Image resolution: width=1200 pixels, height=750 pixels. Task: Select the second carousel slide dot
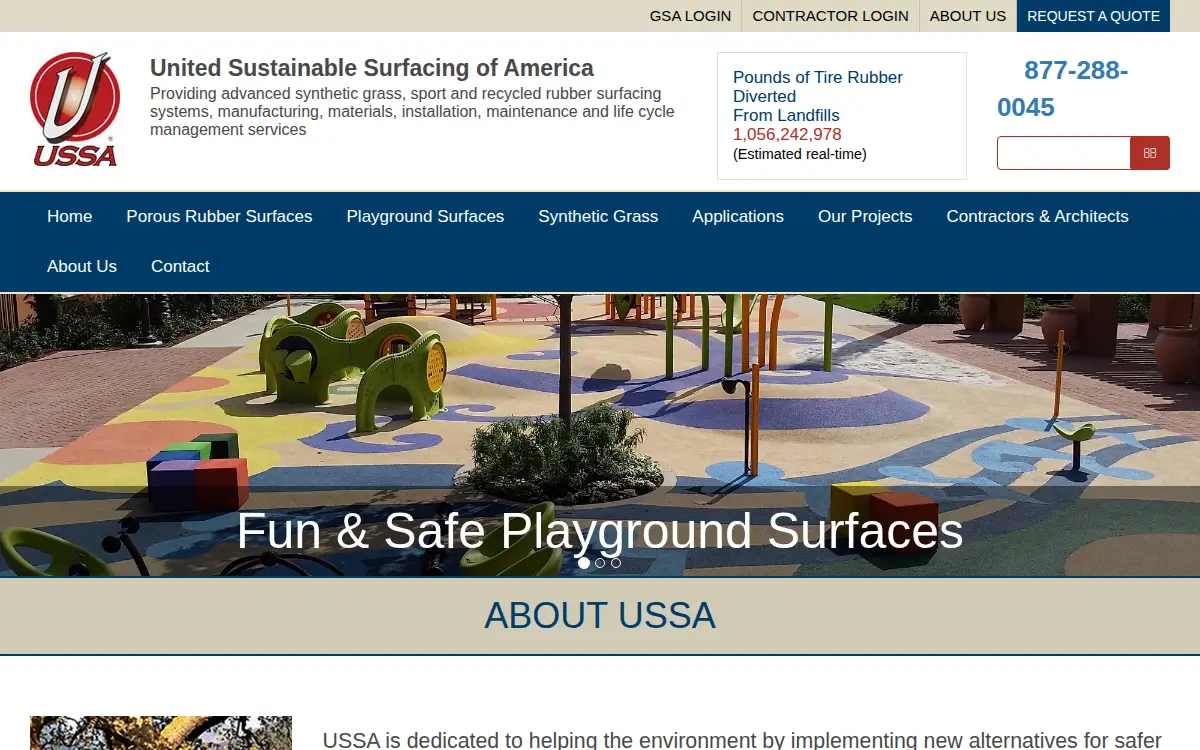click(600, 563)
